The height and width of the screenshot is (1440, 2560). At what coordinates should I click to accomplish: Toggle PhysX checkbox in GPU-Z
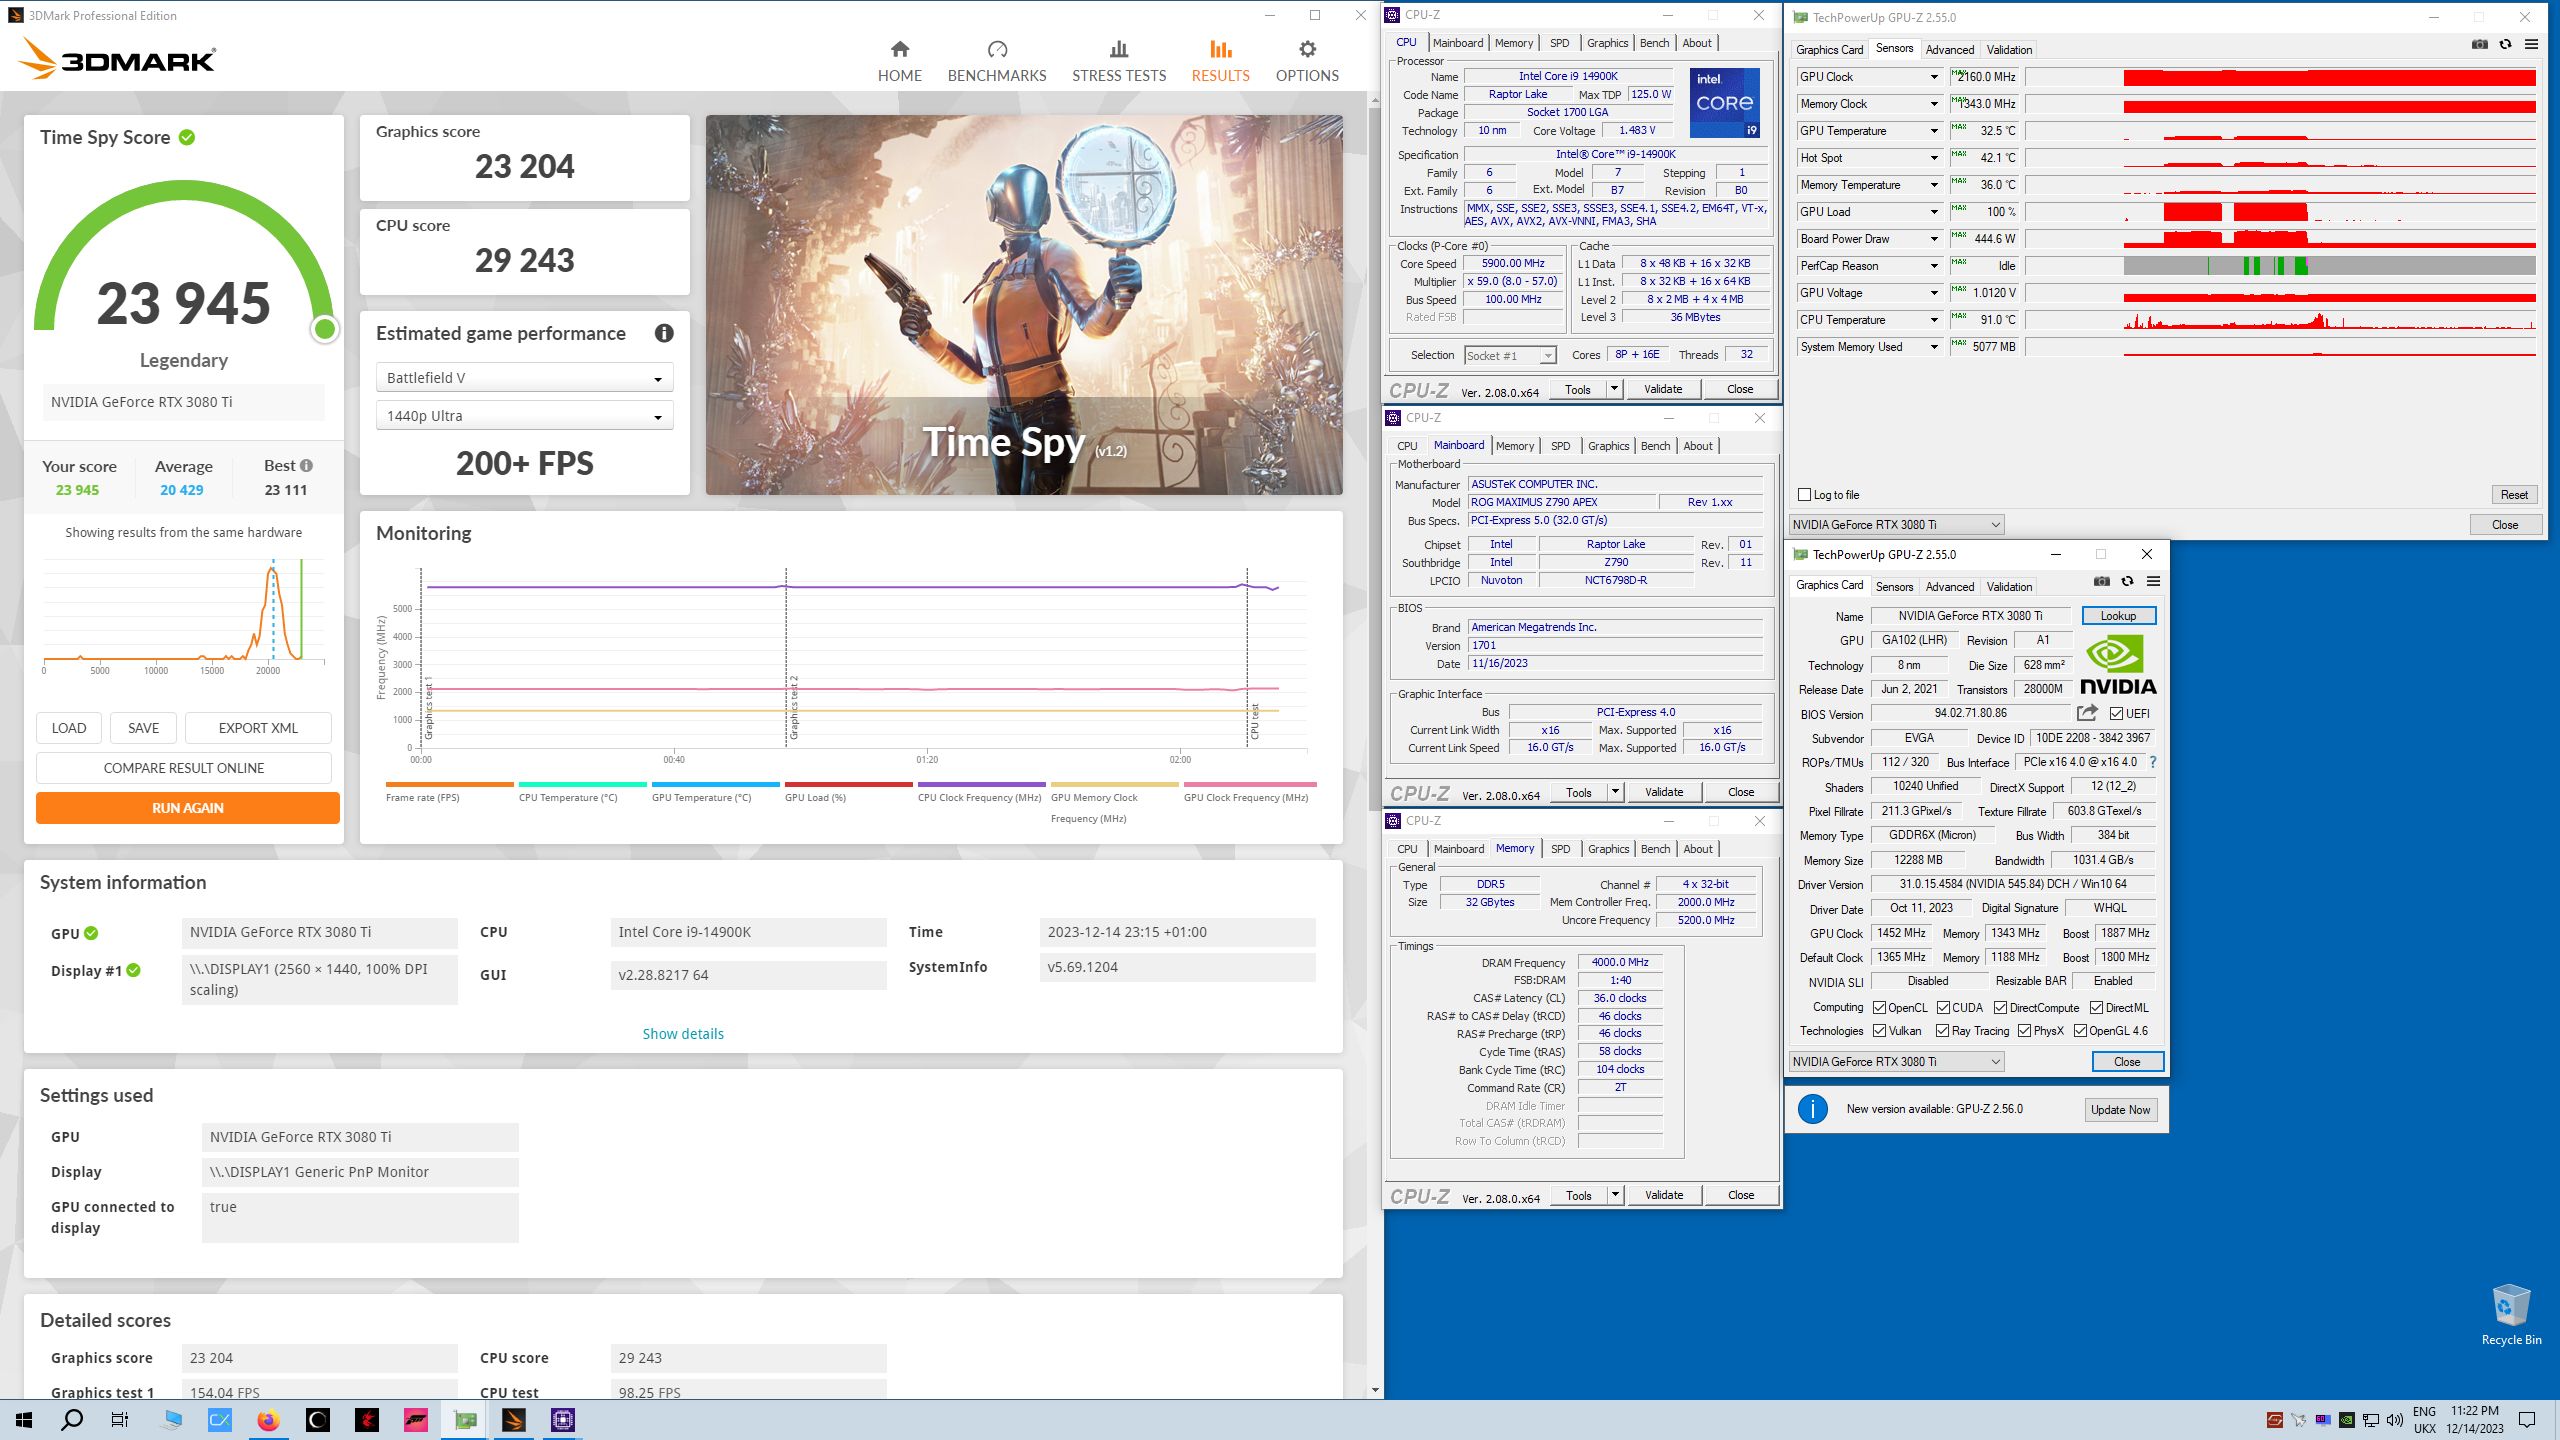(x=2024, y=1030)
